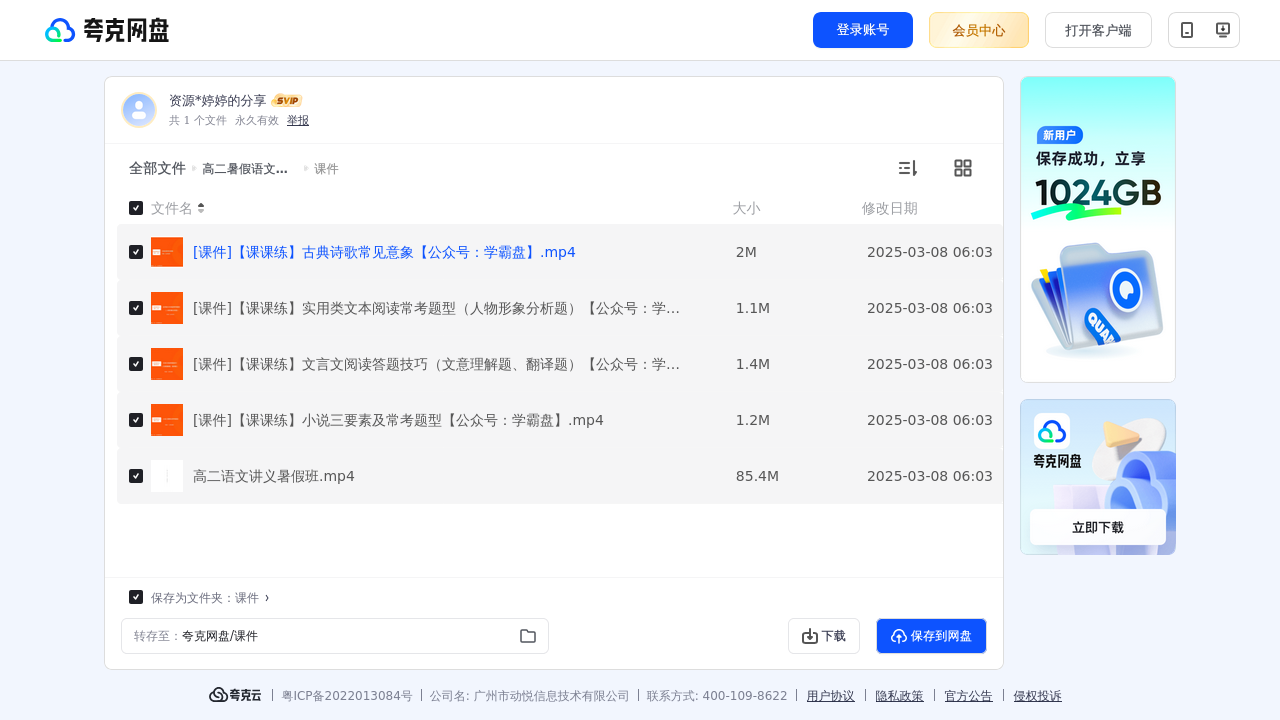Uncheck the 小说三要素 file checkbox

click(136, 420)
